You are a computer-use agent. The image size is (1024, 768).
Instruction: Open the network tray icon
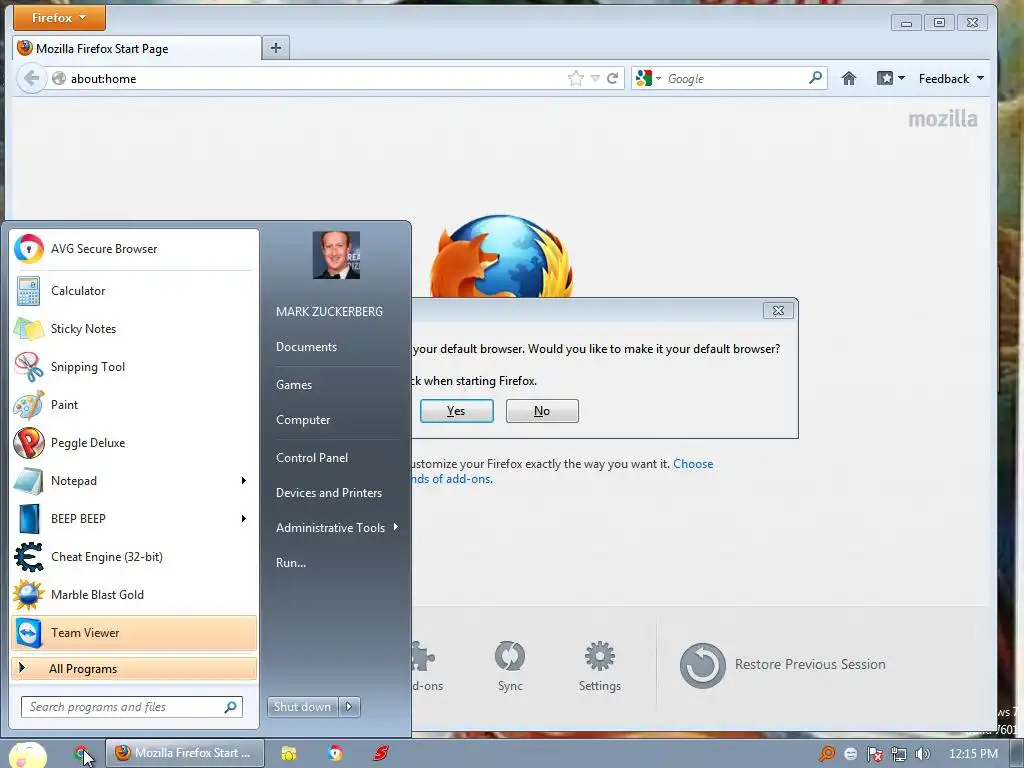click(899, 754)
